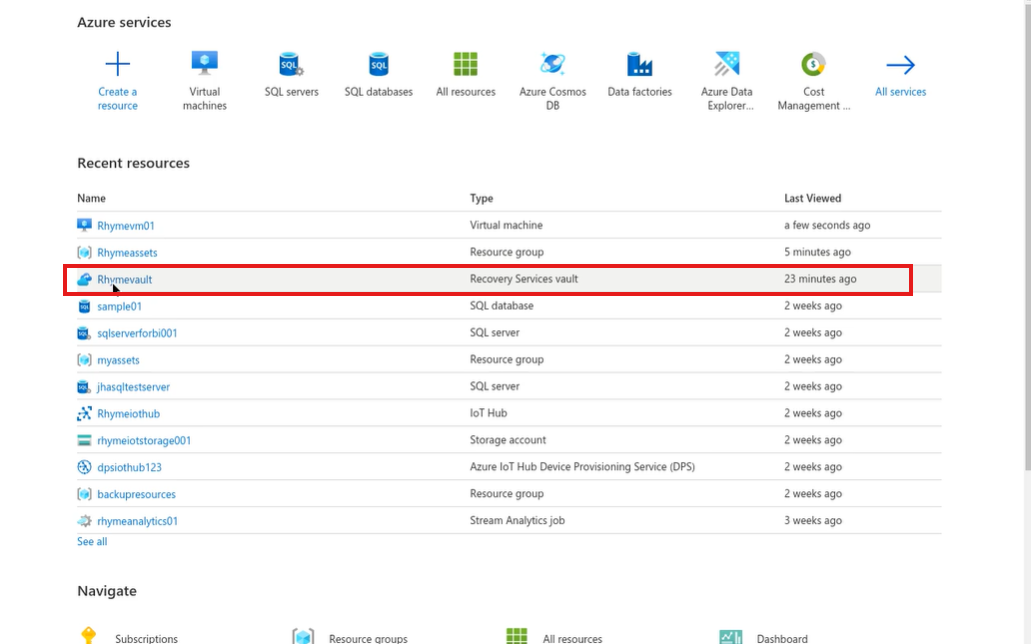Click the Create a resource label
The width and height of the screenshot is (1031, 644).
pos(118,99)
